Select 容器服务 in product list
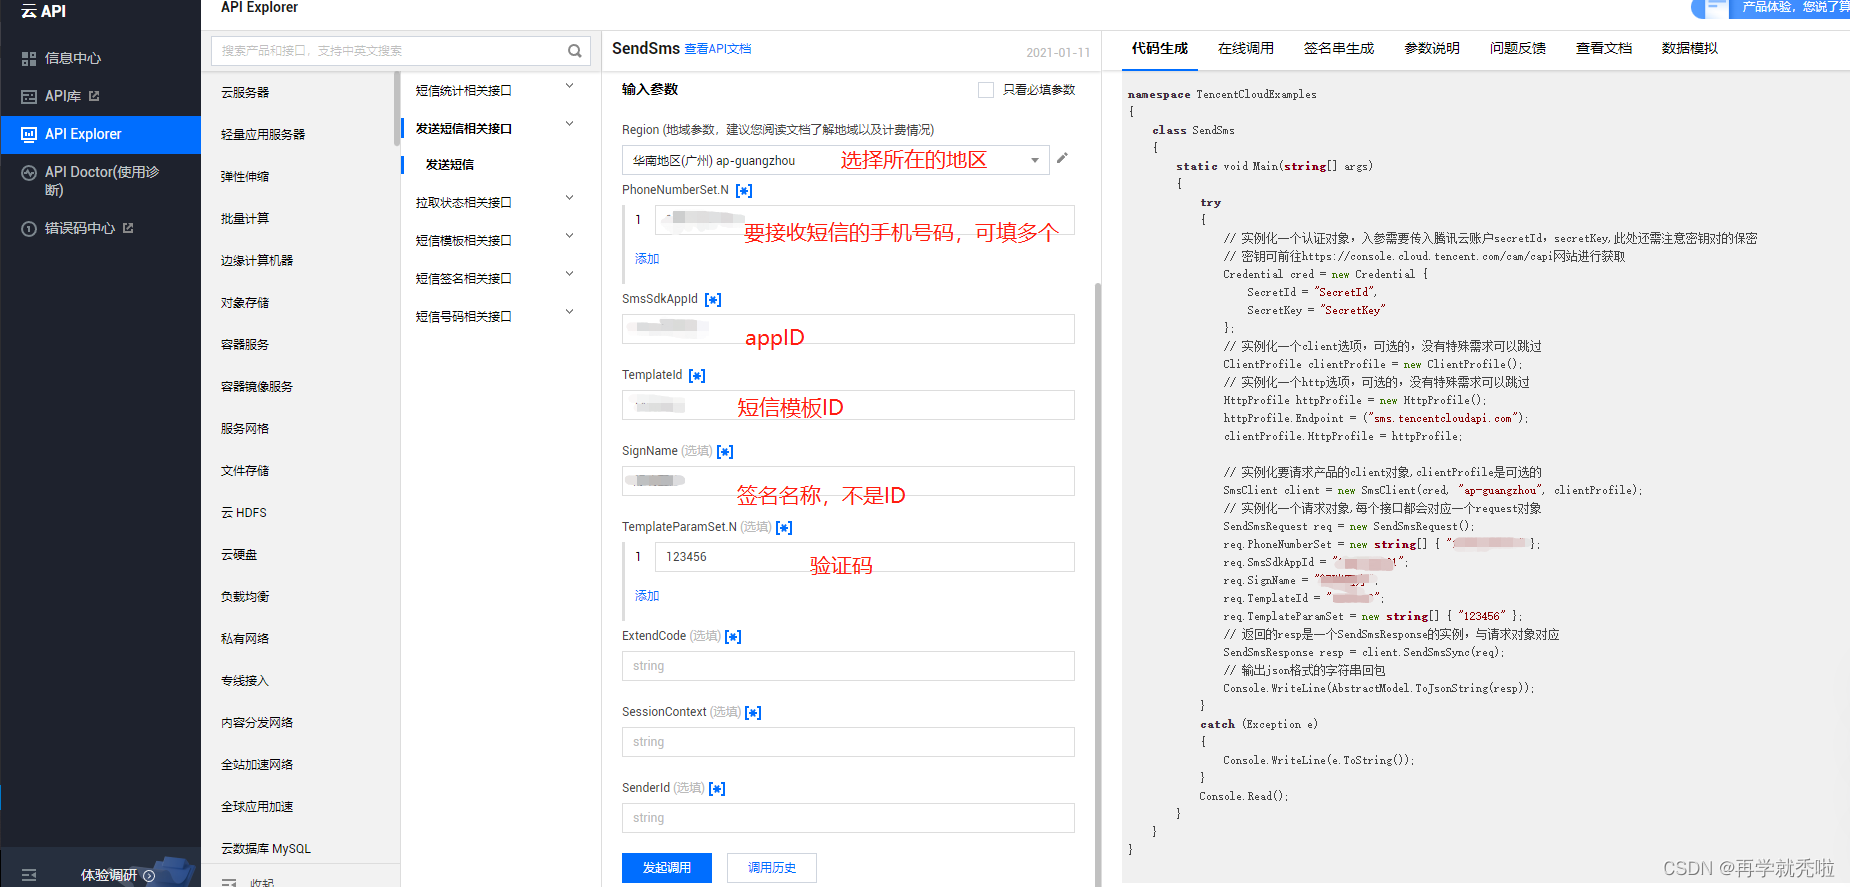This screenshot has height=887, width=1850. [245, 344]
